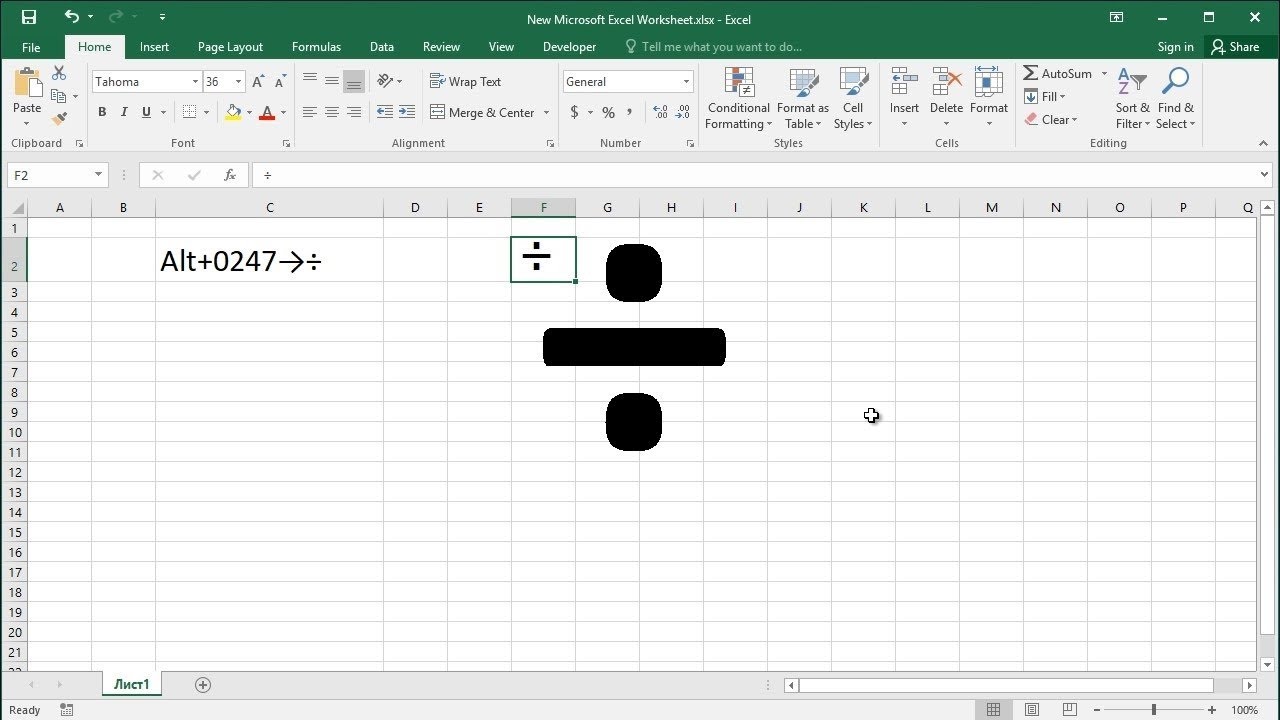Click Decrease Decimal icon
The height and width of the screenshot is (720, 1280).
click(x=684, y=113)
